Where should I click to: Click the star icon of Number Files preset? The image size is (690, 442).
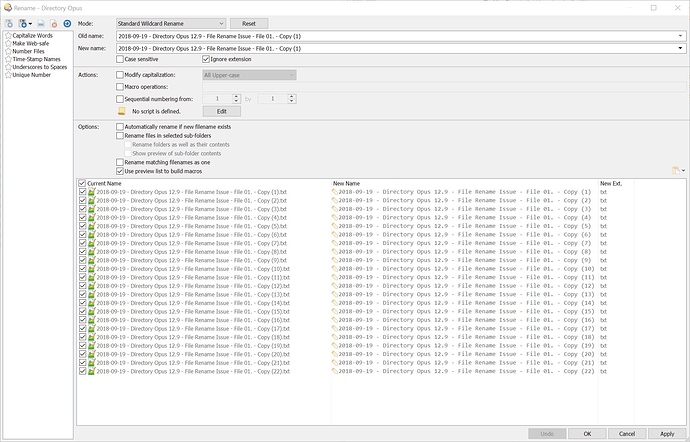(x=8, y=52)
